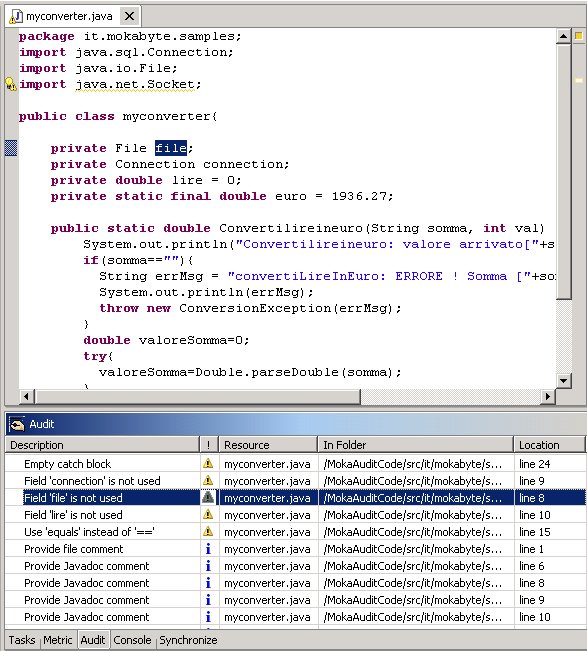The image size is (587, 651).
Task: Select the Field 'lire' is not used row
Action: [x=295, y=515]
